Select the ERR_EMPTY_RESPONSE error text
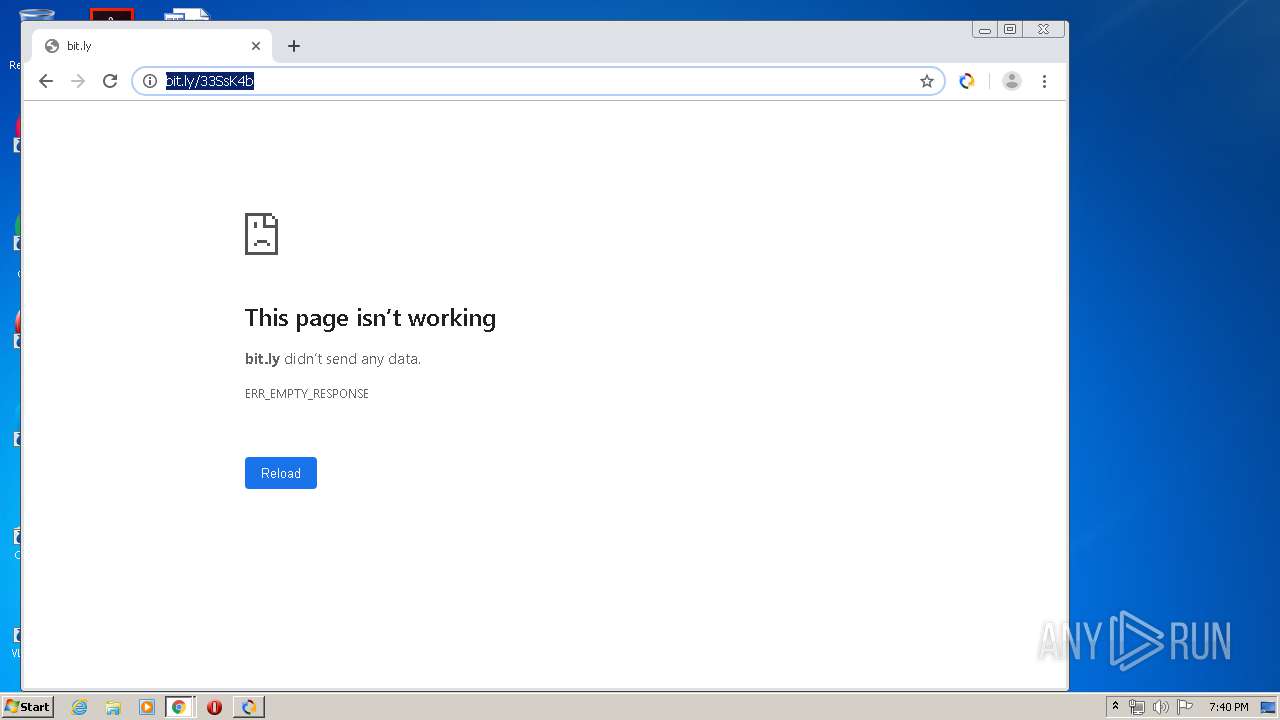The height and width of the screenshot is (720, 1280). pos(307,394)
